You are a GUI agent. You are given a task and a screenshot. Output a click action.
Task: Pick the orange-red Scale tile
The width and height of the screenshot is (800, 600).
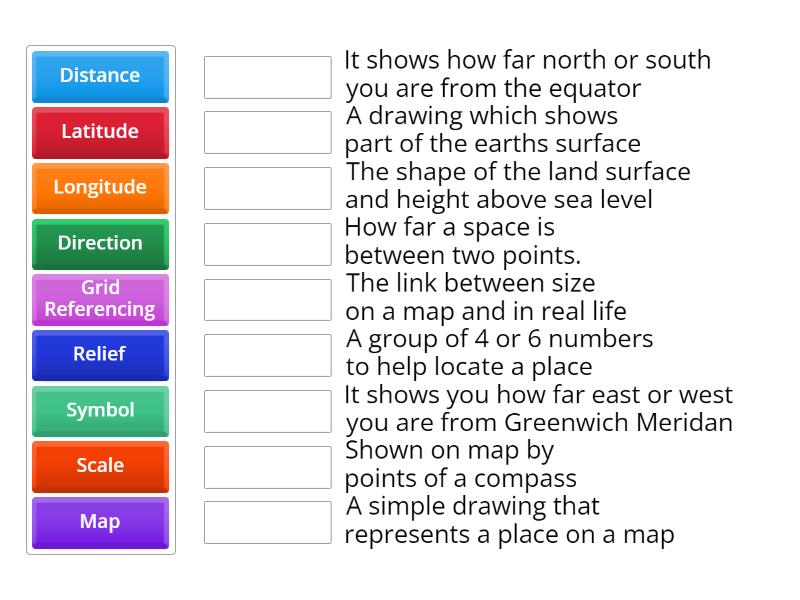point(100,466)
